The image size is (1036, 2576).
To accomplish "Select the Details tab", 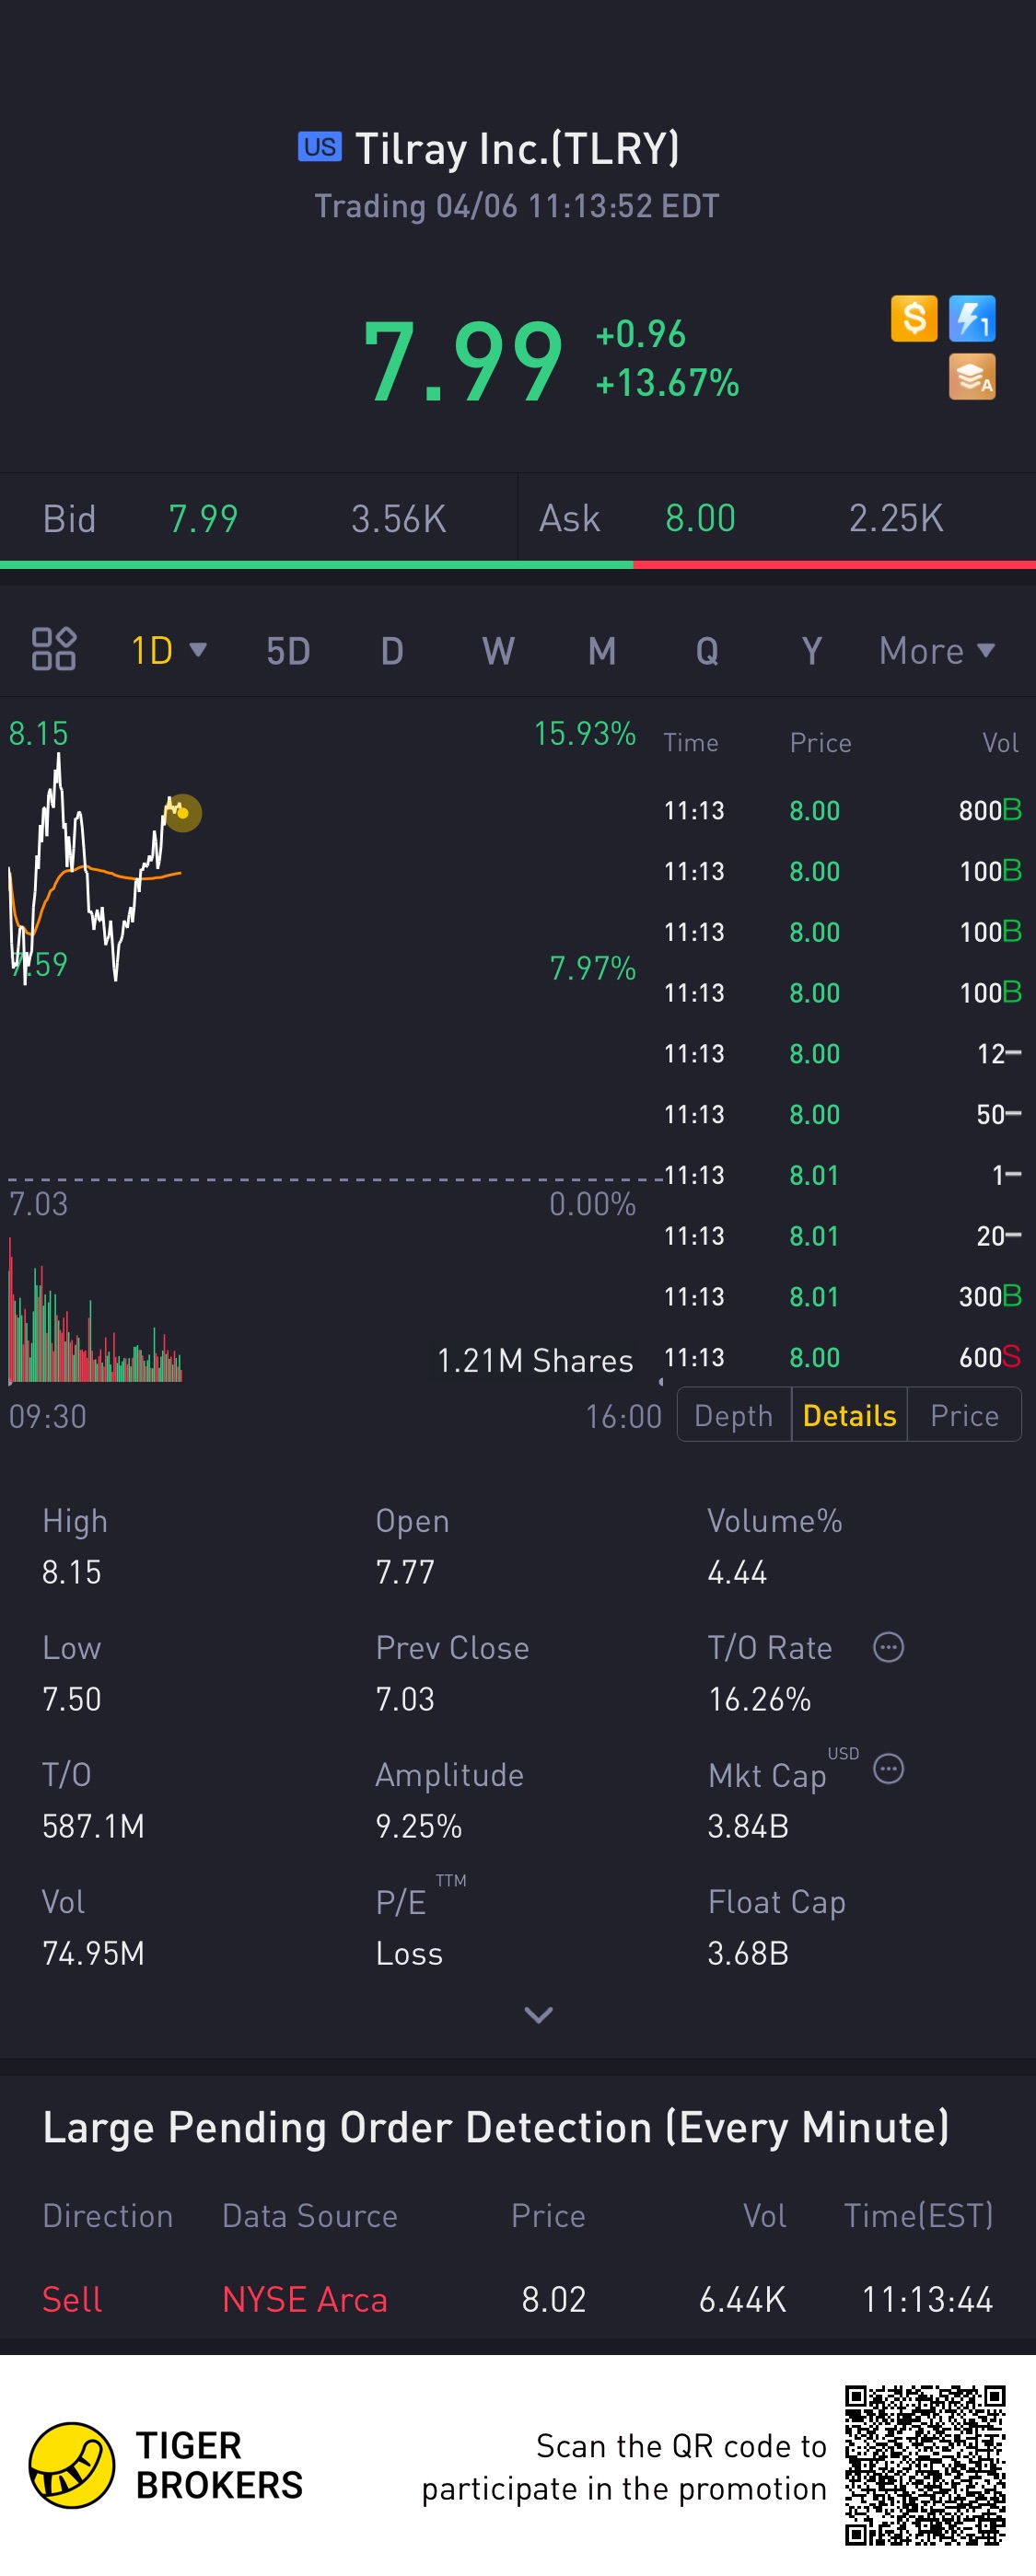I will [x=849, y=1415].
